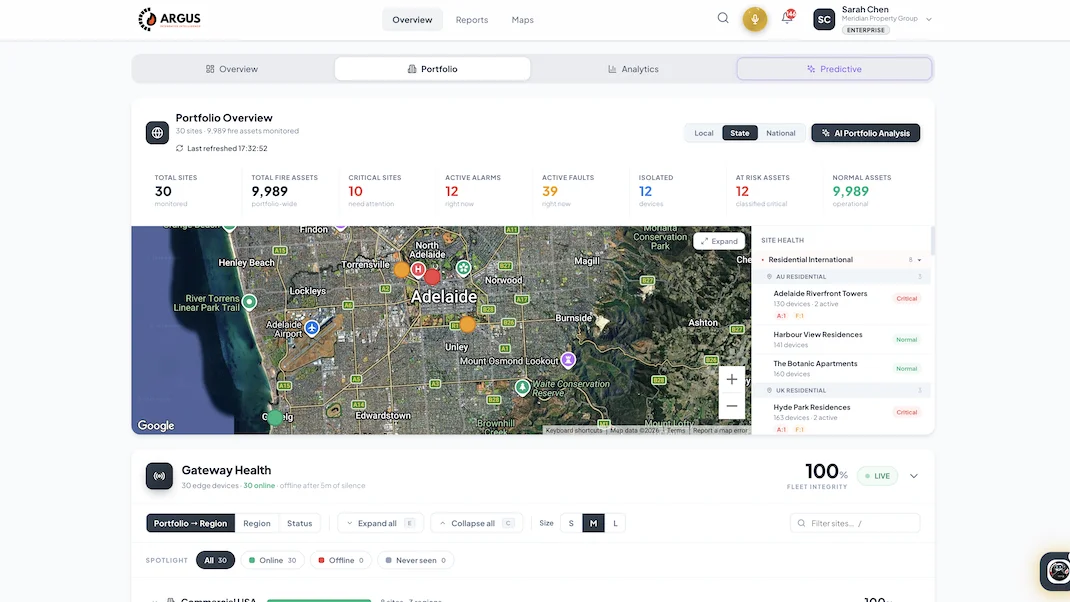The image size is (1070, 602).
Task: Click the SC user avatar
Action: 824,19
